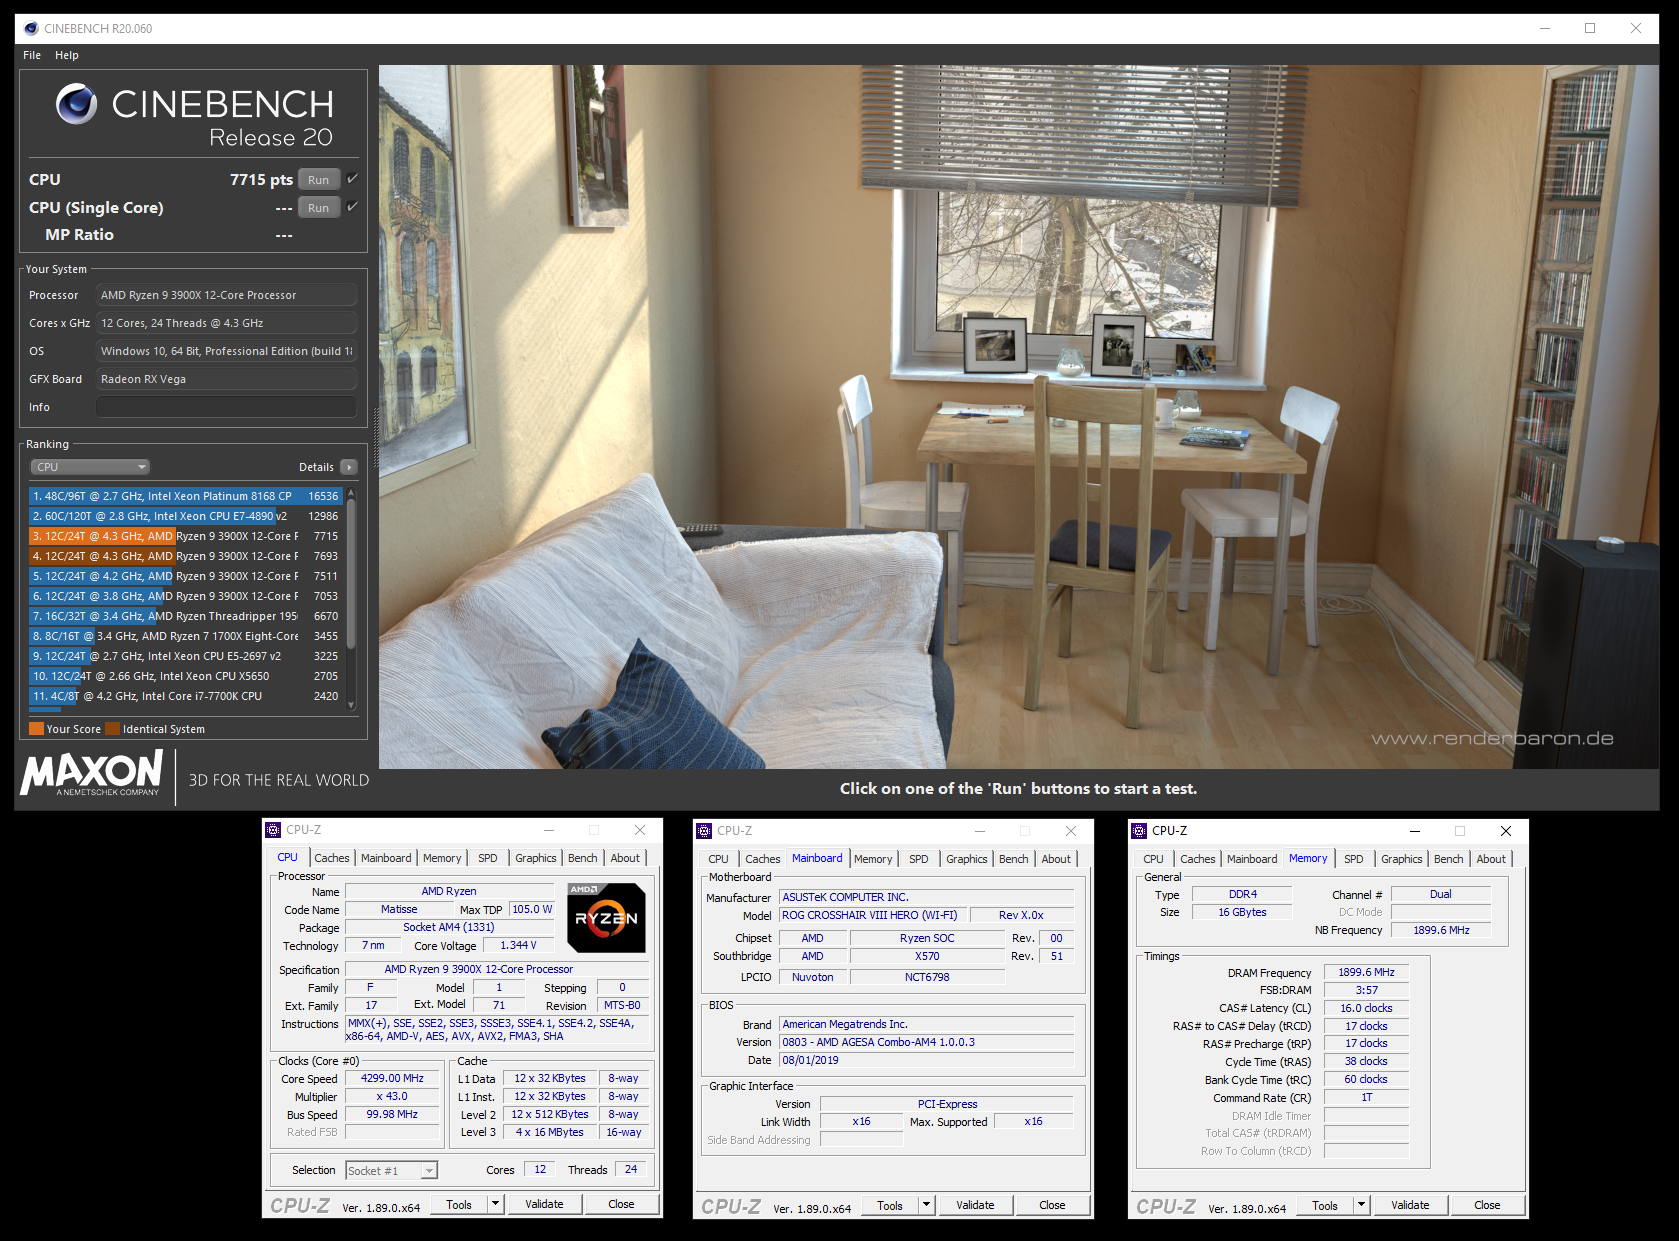Run the CPU multi-core benchmark
Viewport: 1679px width, 1241px height.
click(319, 180)
